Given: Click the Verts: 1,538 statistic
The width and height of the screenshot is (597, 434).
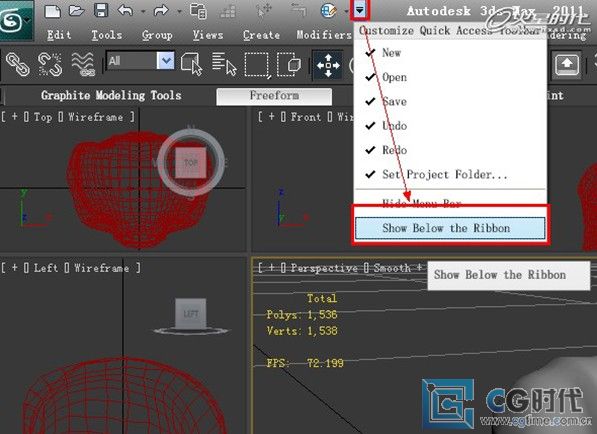Looking at the screenshot, I should click(302, 330).
